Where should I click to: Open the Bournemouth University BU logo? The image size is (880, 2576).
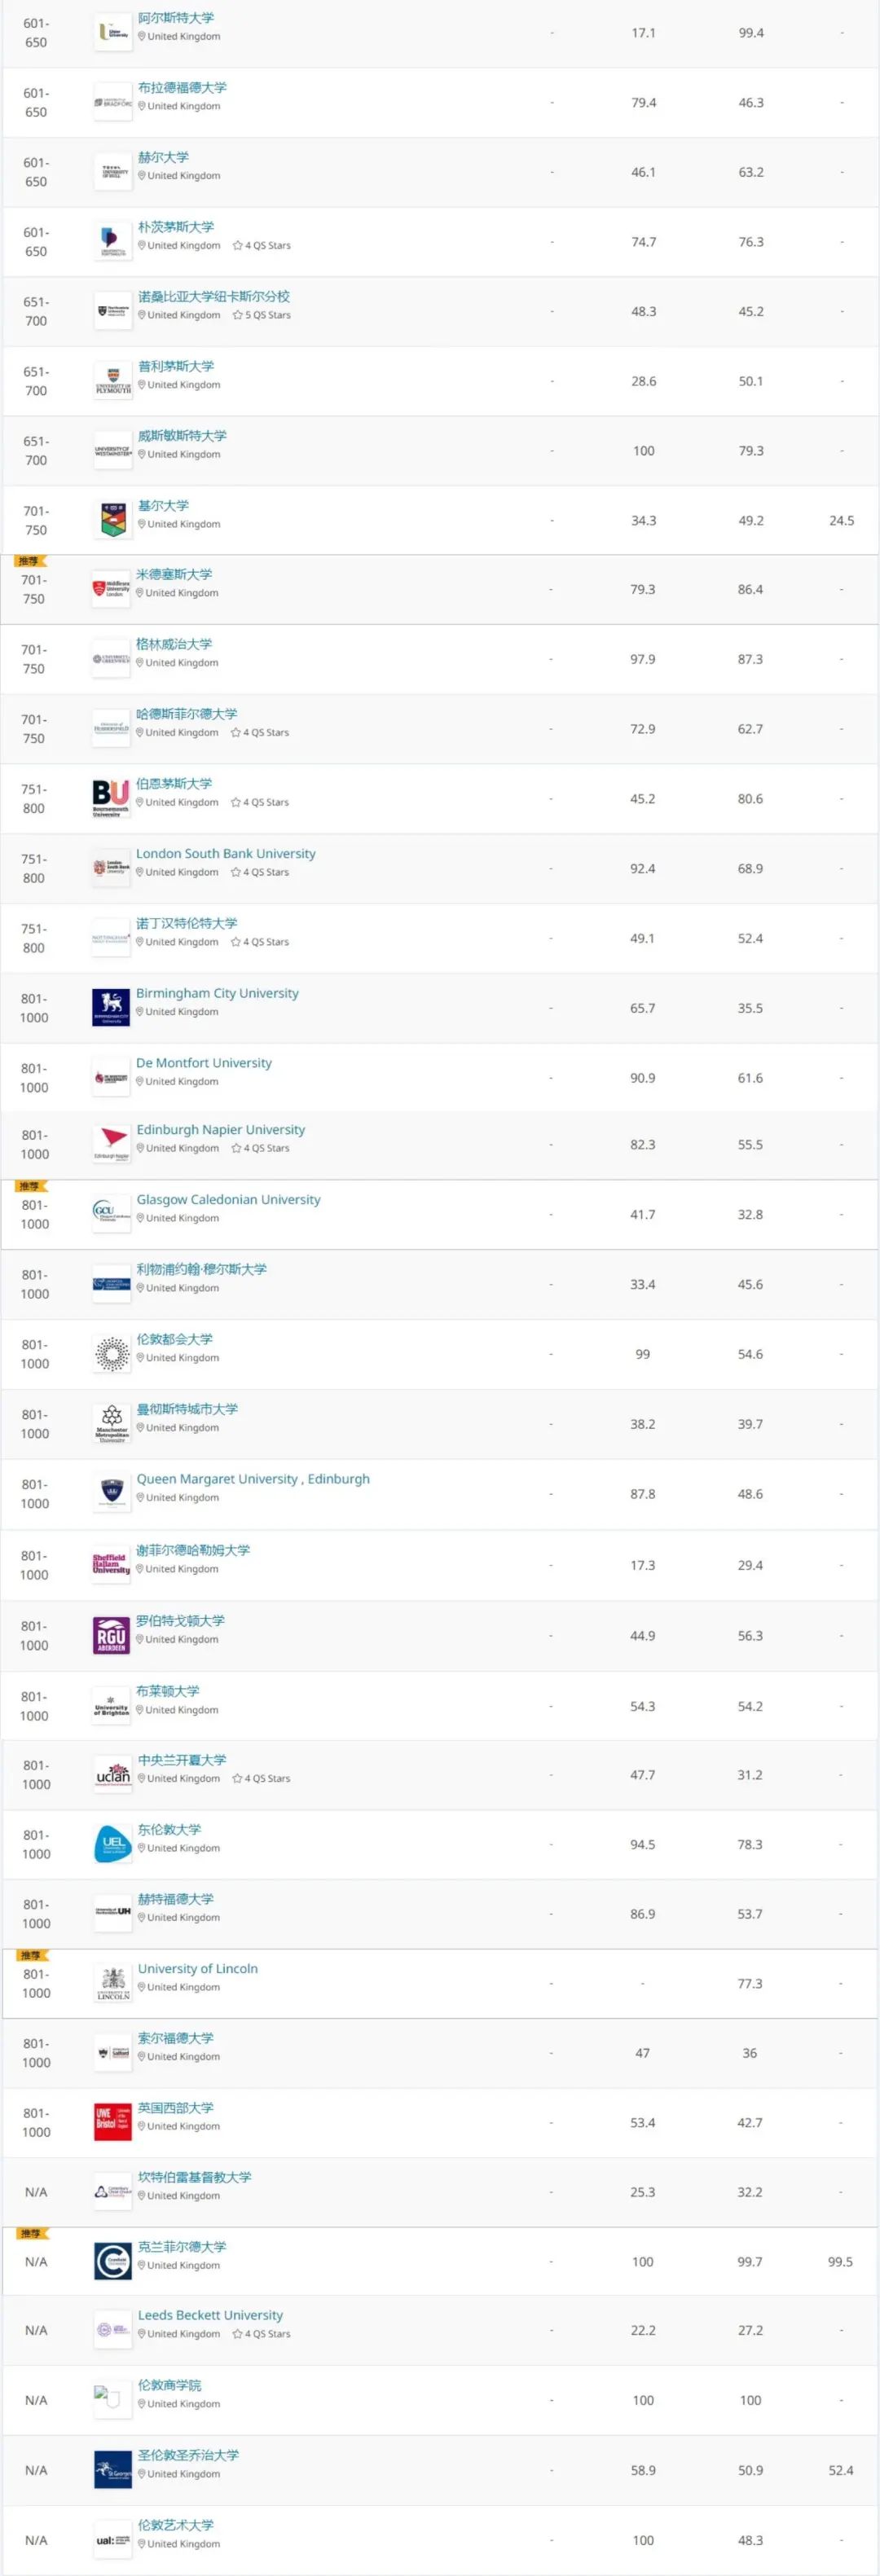point(111,798)
